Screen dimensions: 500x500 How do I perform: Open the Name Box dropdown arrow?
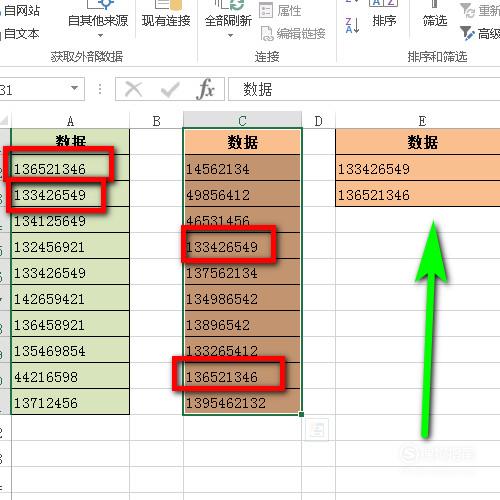tap(74, 88)
